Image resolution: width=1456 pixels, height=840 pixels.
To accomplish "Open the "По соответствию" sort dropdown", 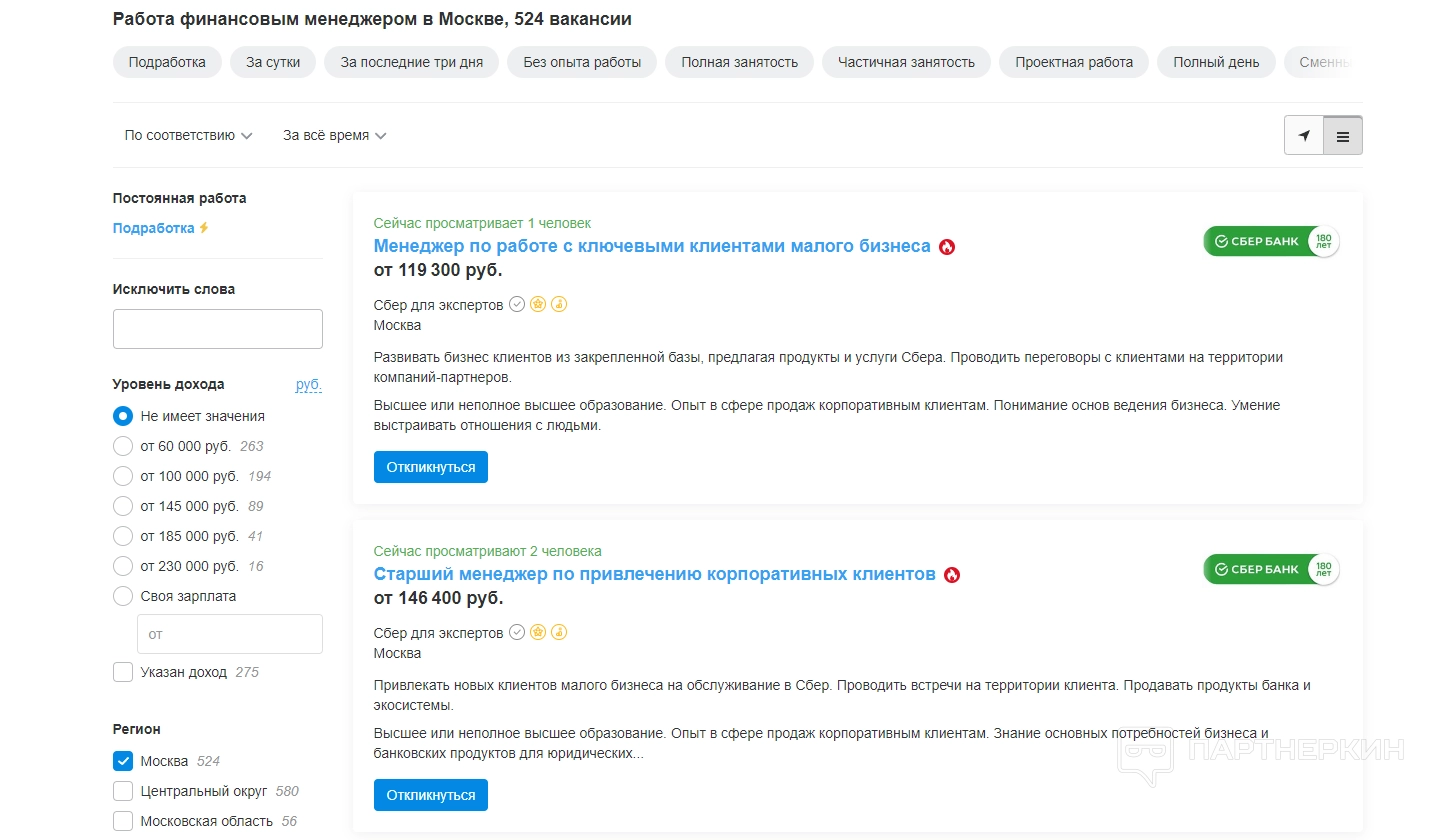I will [188, 135].
